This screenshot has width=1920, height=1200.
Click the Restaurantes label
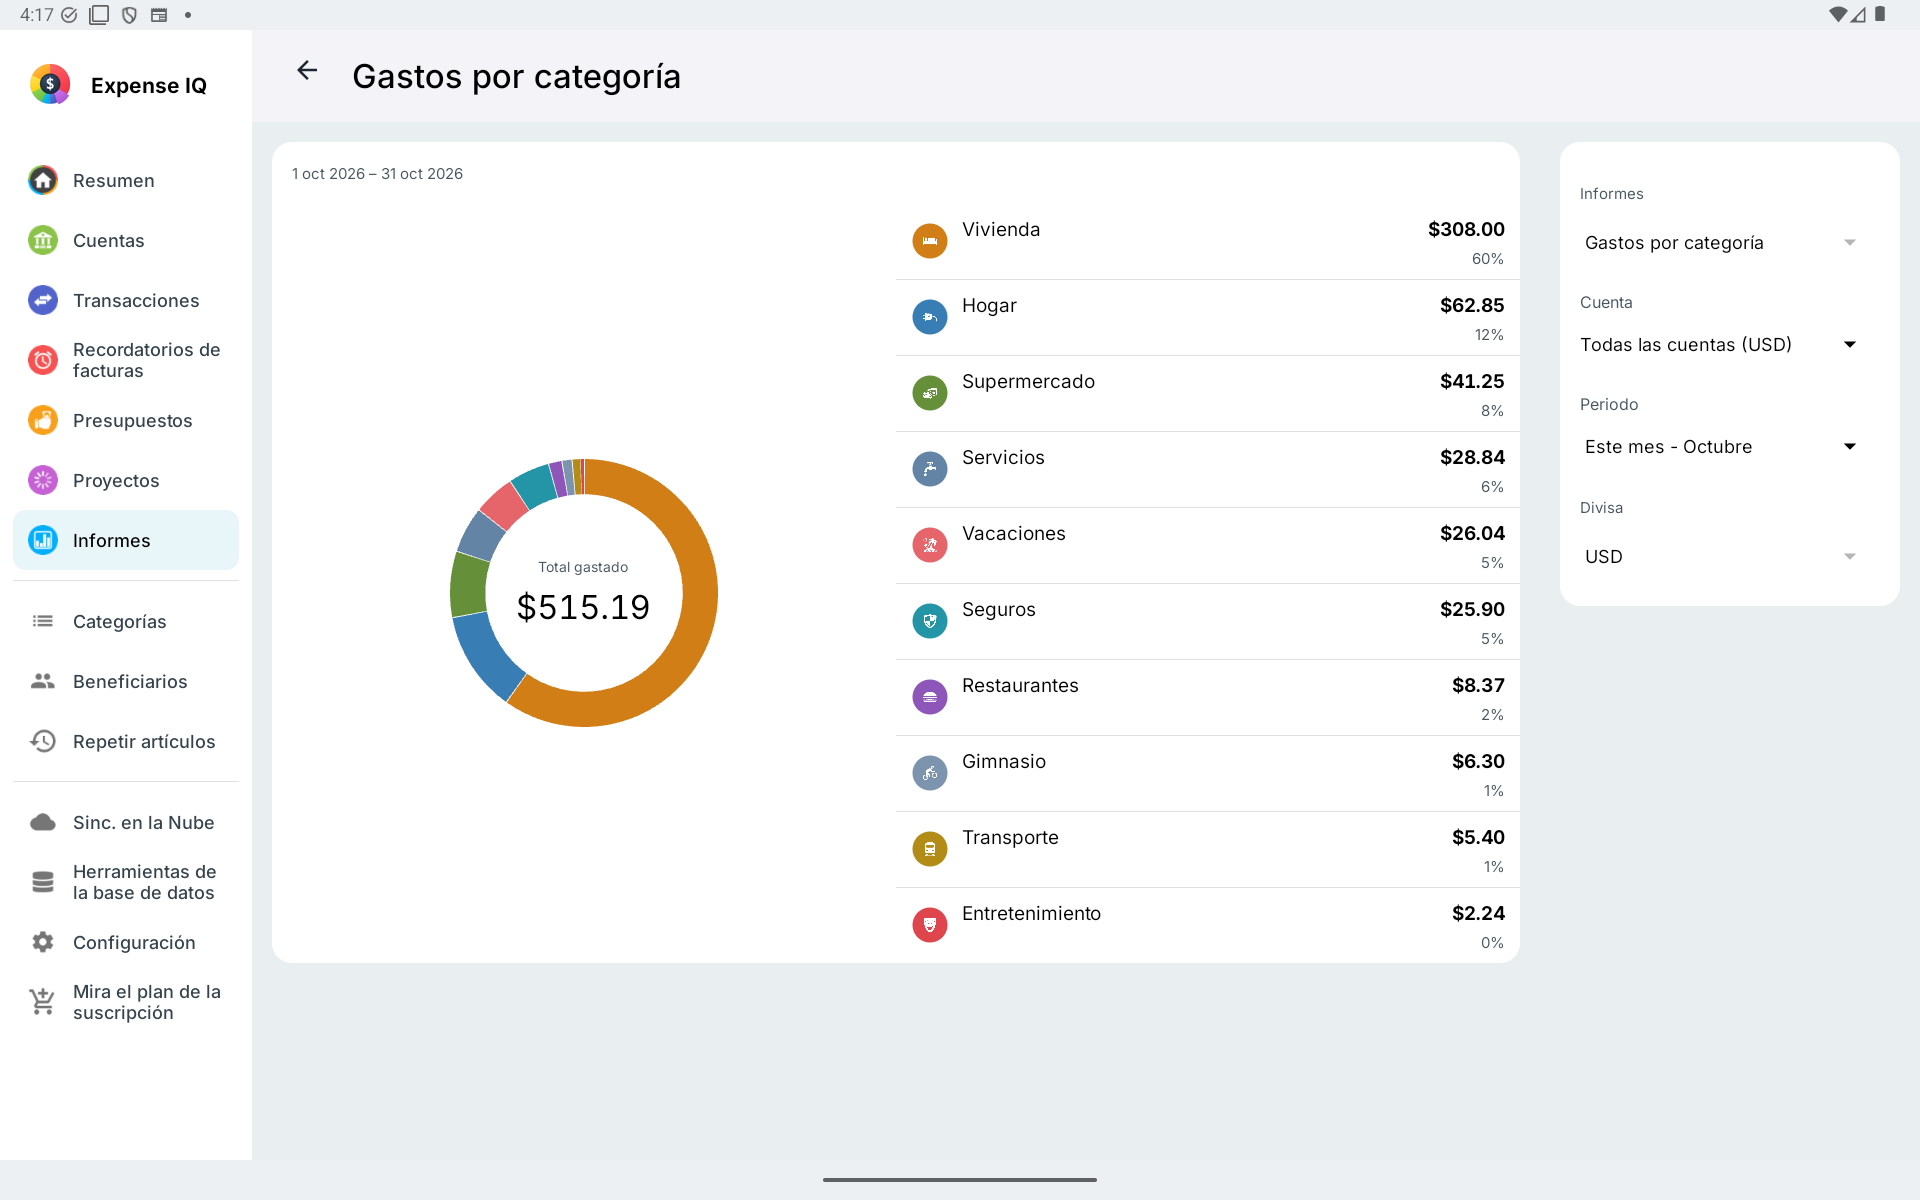click(1020, 685)
